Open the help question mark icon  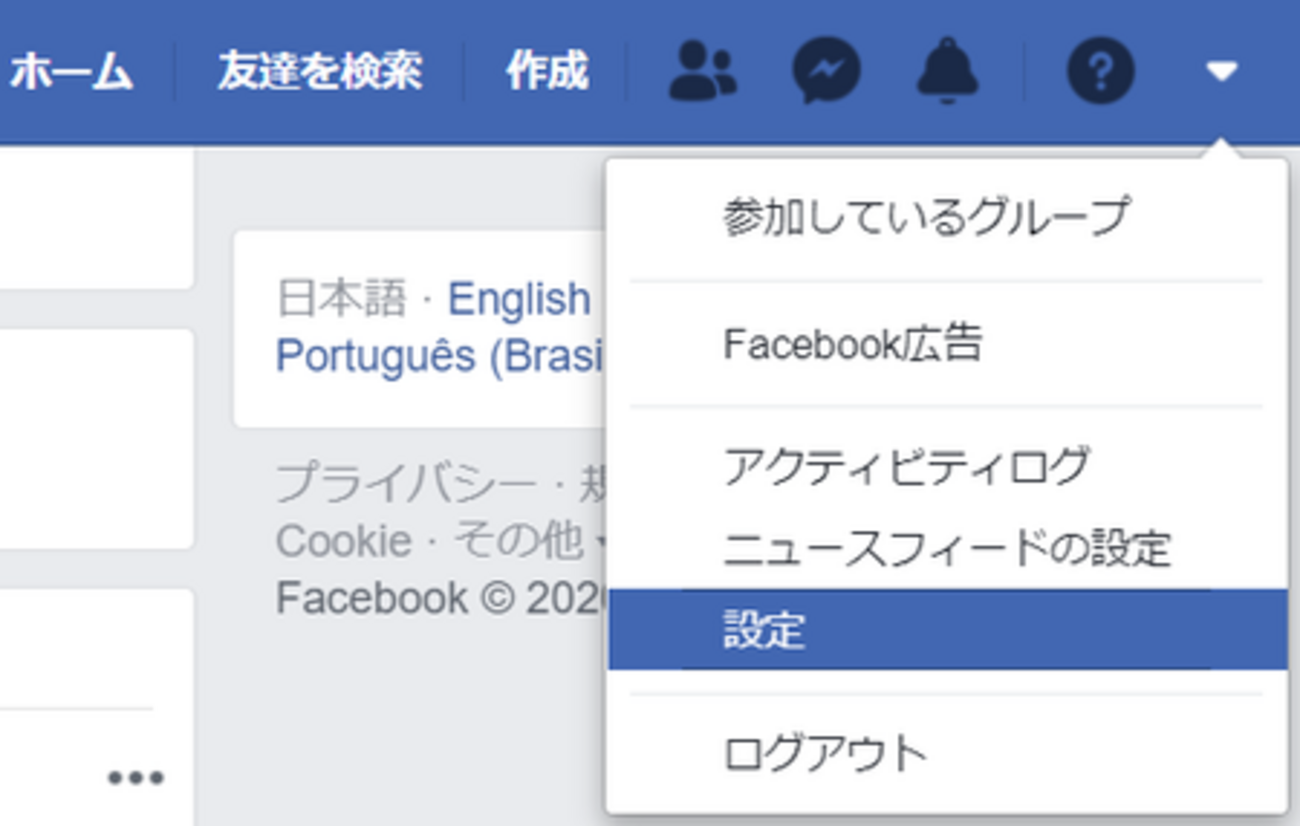click(x=1100, y=71)
